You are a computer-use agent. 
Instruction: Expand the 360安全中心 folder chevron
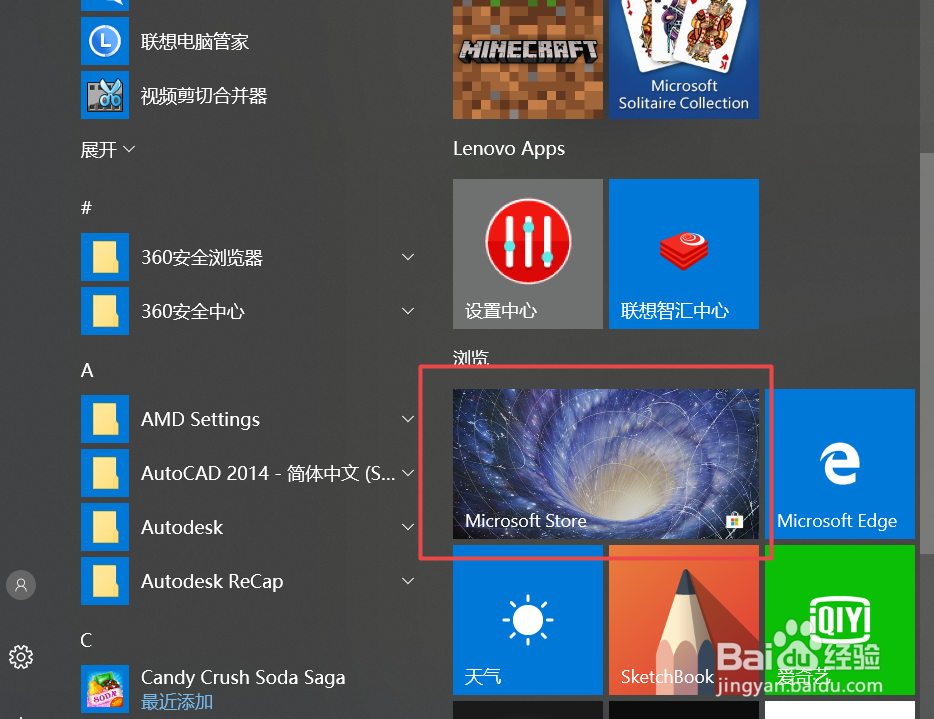(408, 311)
